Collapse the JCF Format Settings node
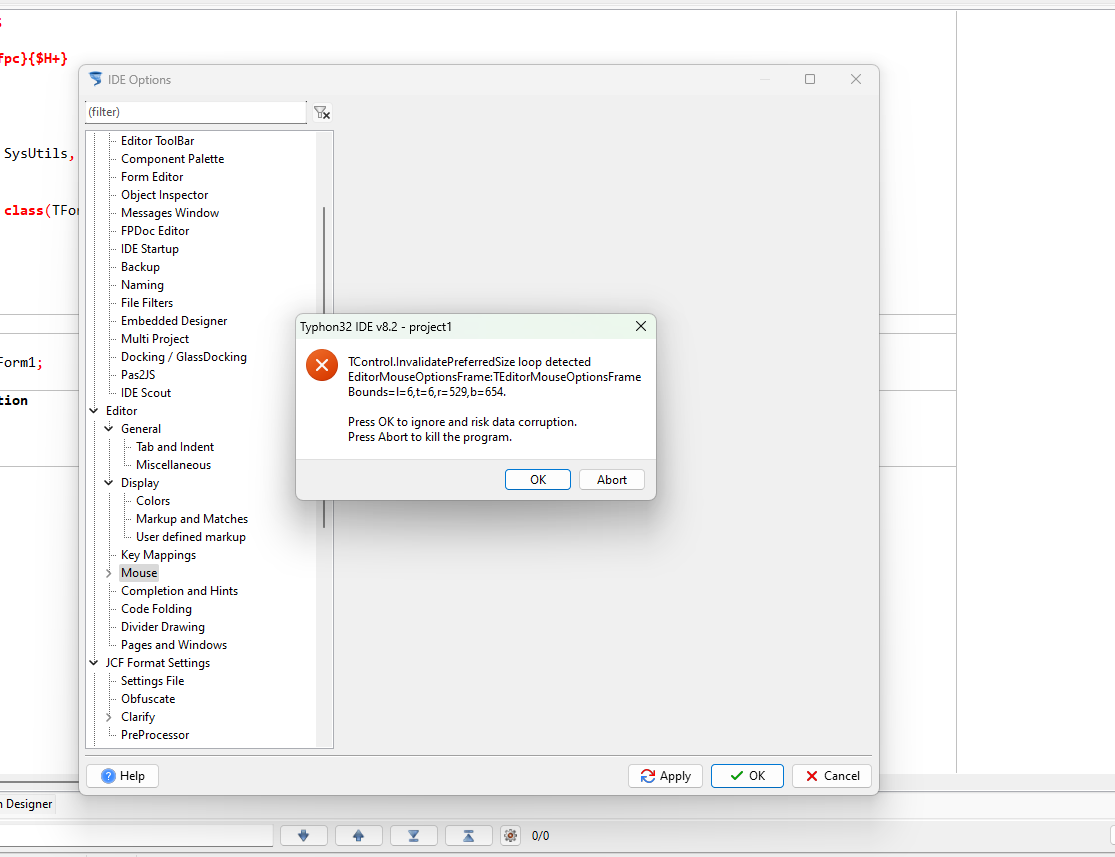This screenshot has width=1115, height=857. pyautogui.click(x=94, y=662)
